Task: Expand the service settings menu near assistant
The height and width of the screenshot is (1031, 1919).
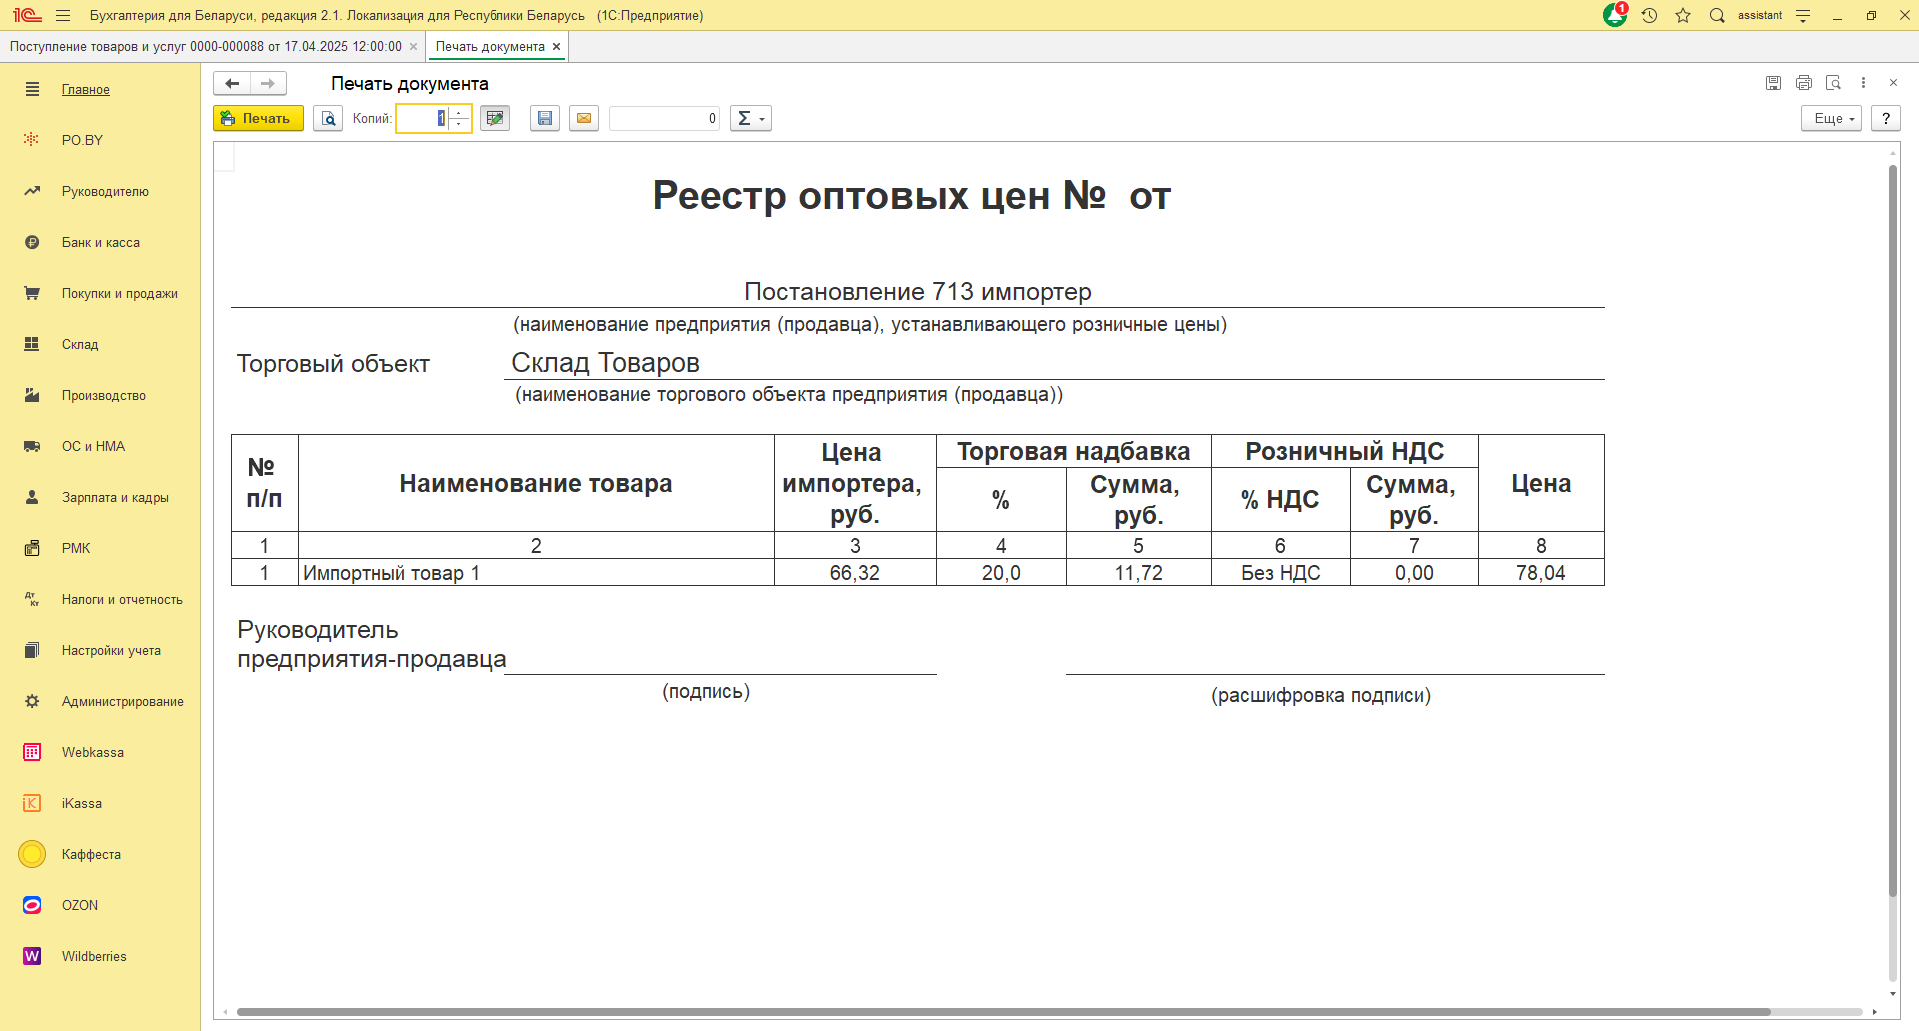Action: click(x=1803, y=15)
